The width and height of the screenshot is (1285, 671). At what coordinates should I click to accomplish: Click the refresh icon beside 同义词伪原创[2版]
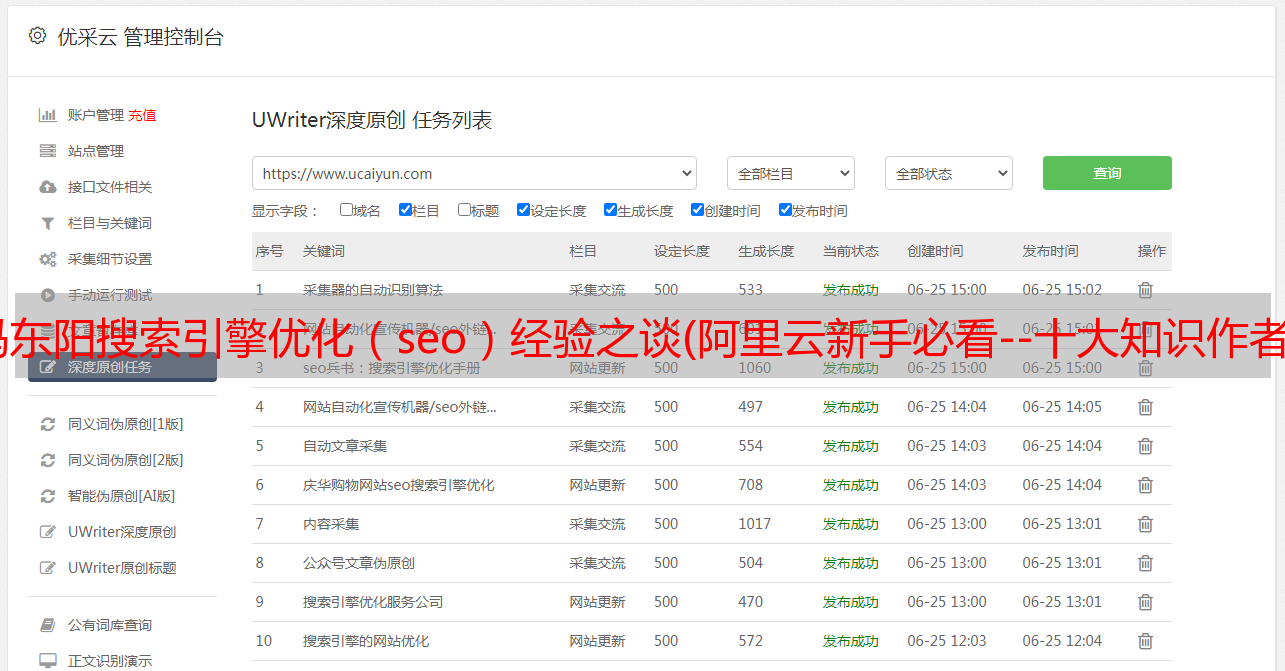(x=47, y=460)
